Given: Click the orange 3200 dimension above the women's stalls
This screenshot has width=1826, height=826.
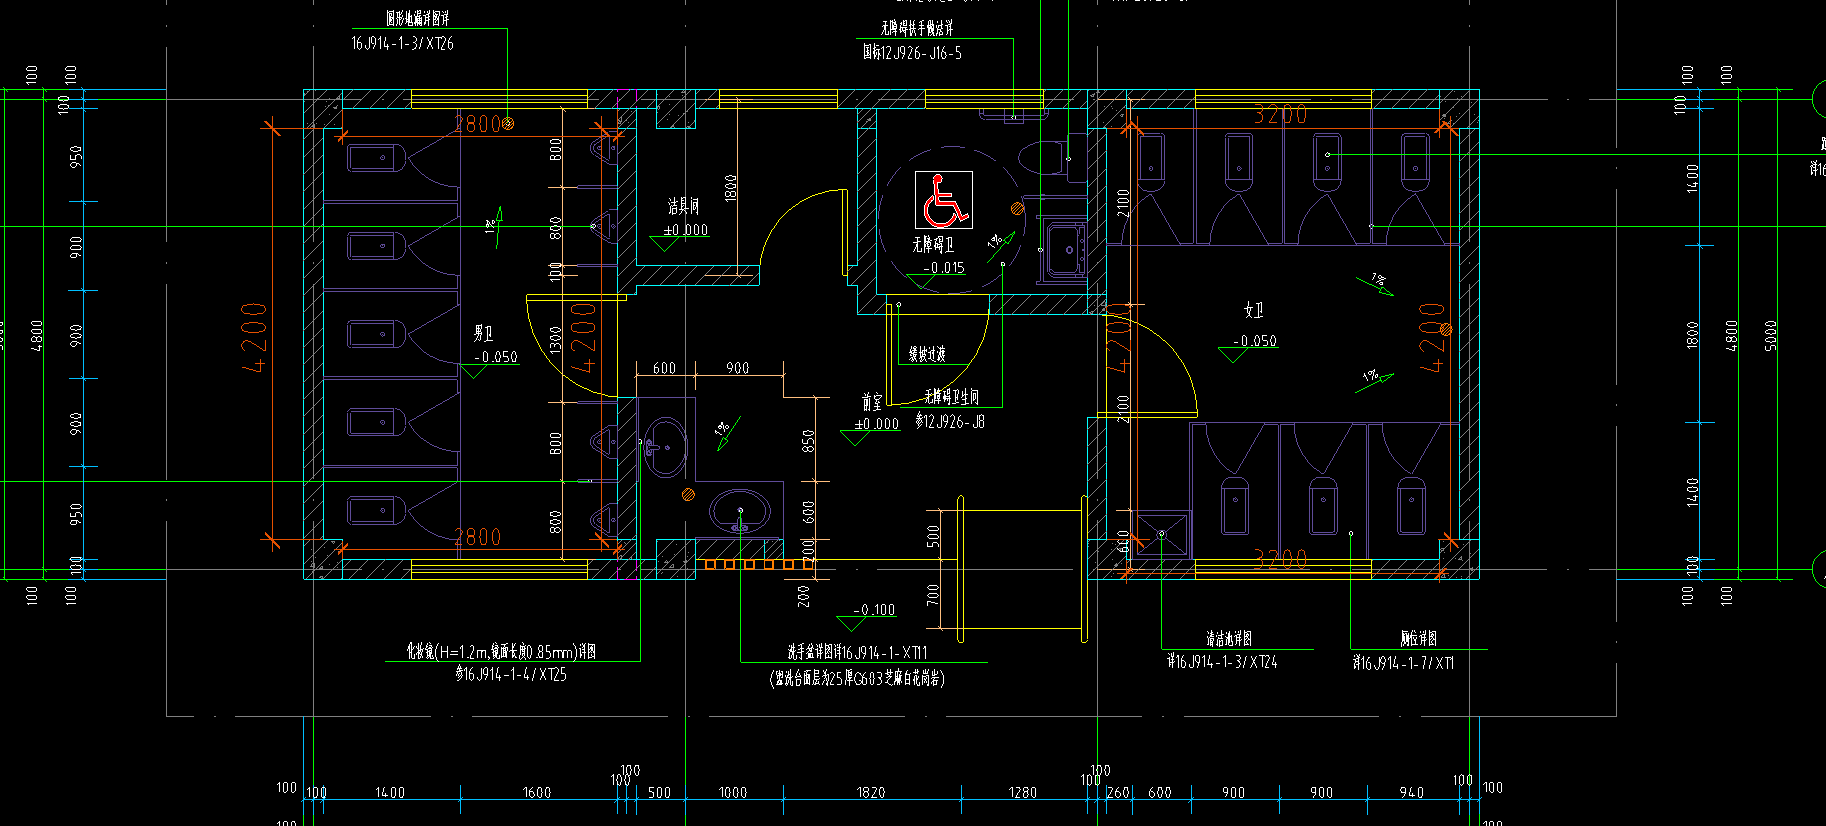Looking at the screenshot, I should point(1280,115).
